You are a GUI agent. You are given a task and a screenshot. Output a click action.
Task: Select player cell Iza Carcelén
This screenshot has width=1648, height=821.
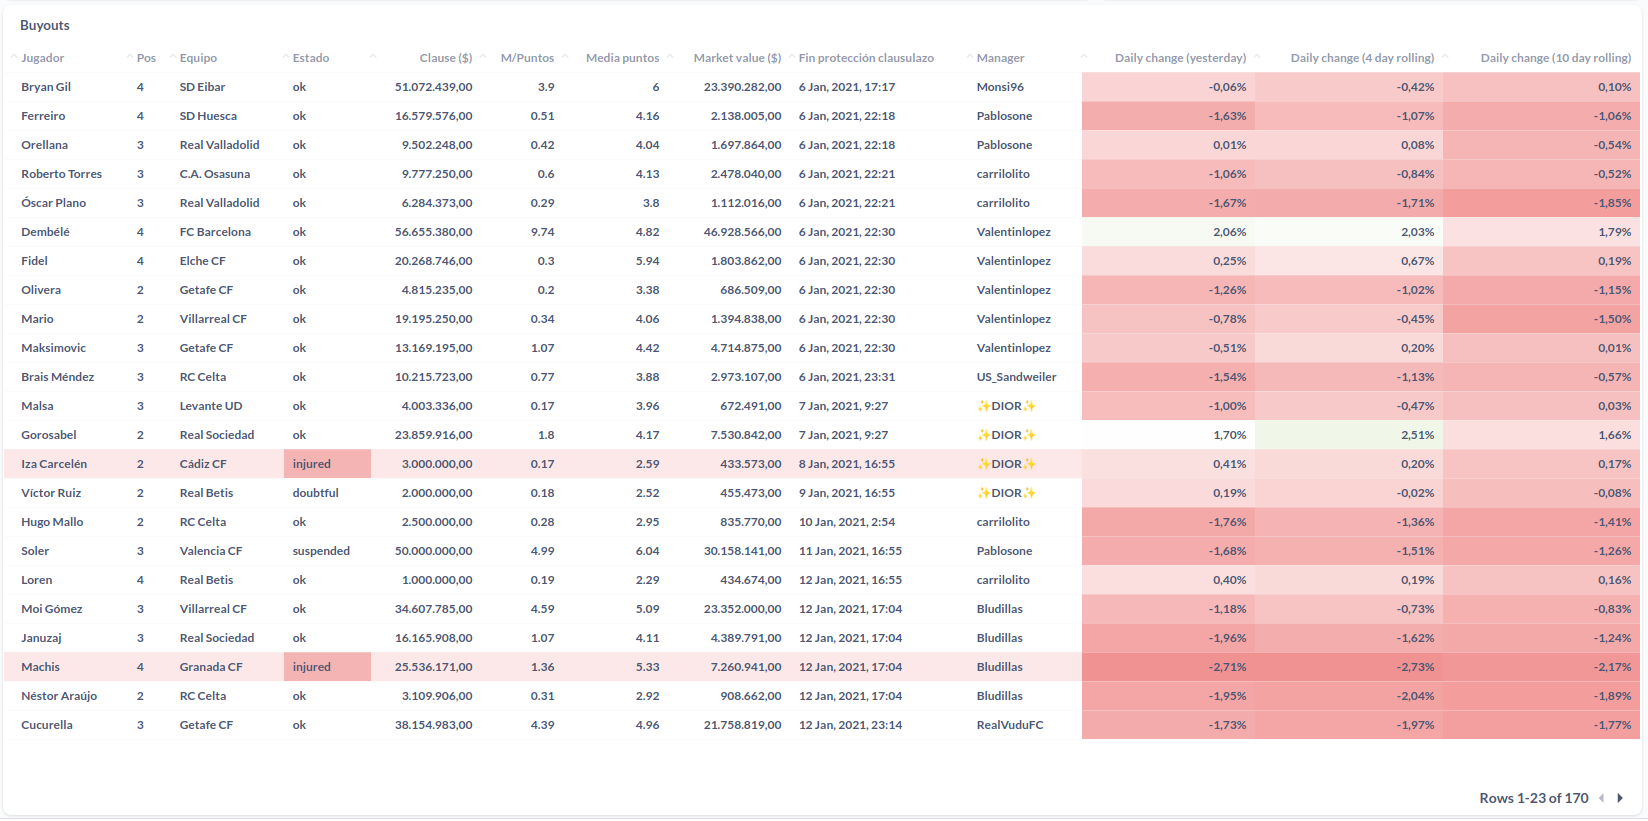point(54,464)
